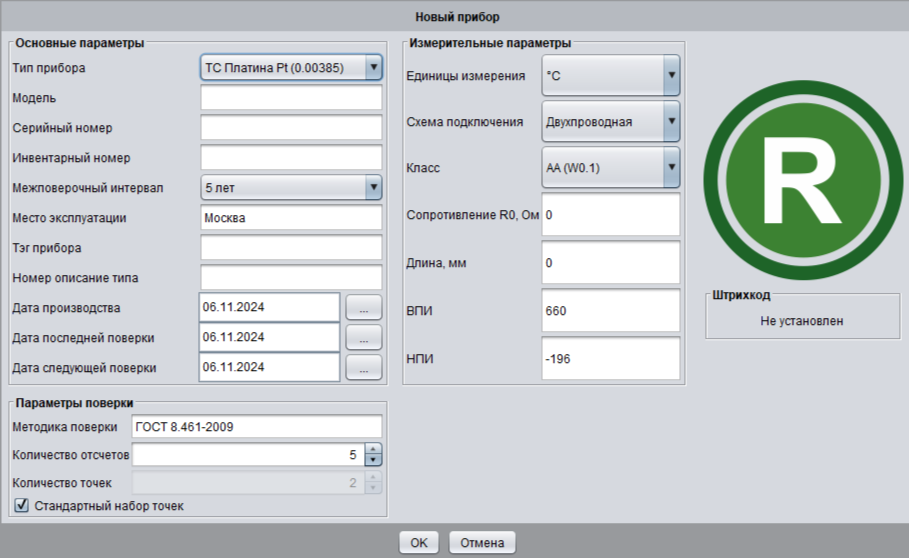This screenshot has height=558, width=909.
Task: Open date picker for Дата последней поверки
Action: click(364, 337)
